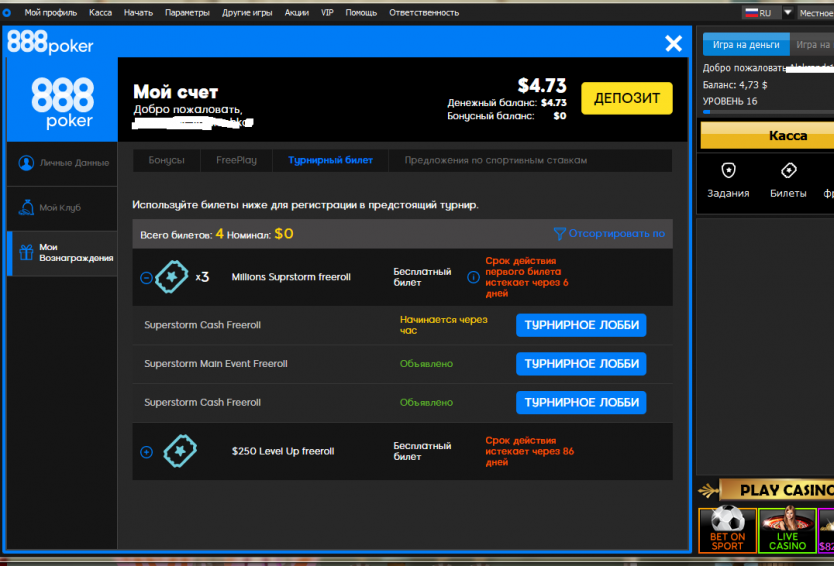This screenshot has width=834, height=566.
Task: Click the УРОВЕНЬ 16 progress bar
Action: (x=768, y=112)
